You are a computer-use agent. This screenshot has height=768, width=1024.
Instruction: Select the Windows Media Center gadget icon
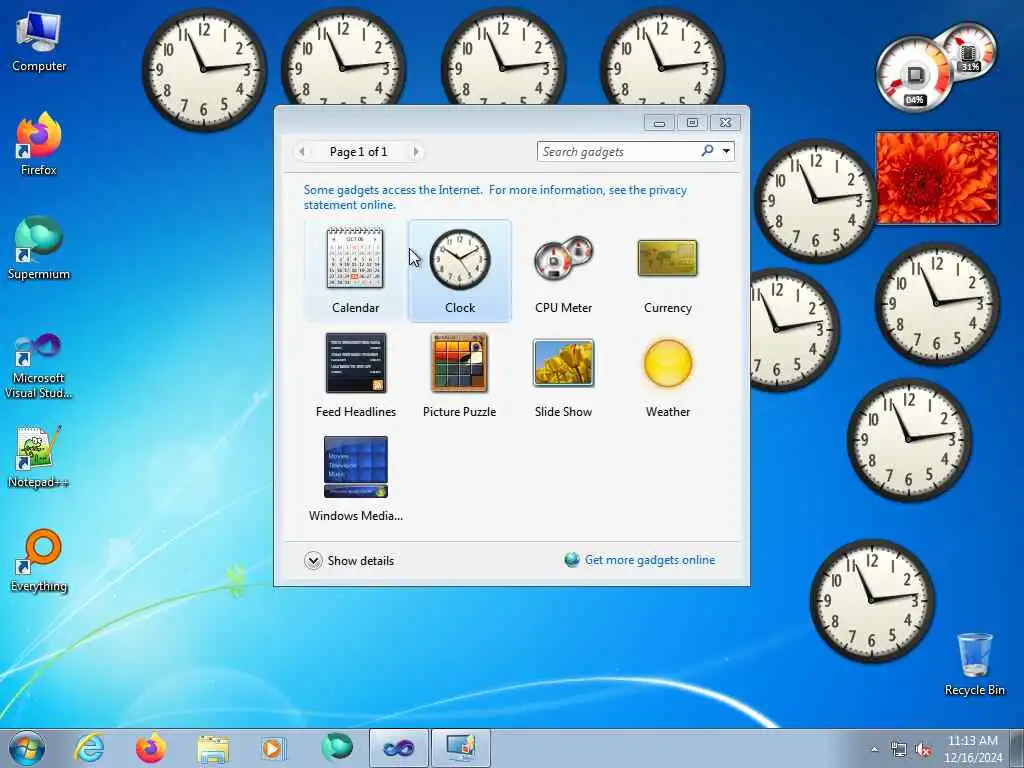coord(356,466)
